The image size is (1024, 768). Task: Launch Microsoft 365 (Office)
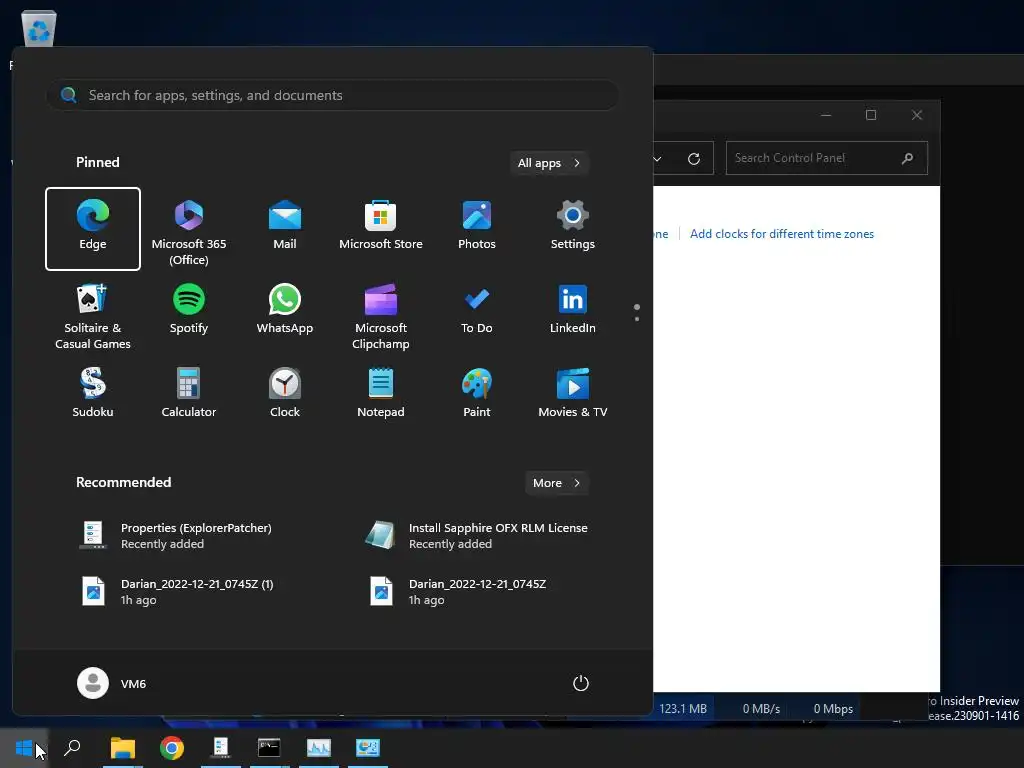click(189, 229)
